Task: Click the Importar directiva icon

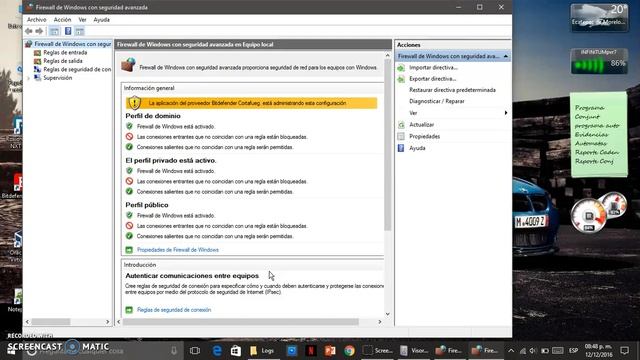Action: pyautogui.click(x=401, y=68)
